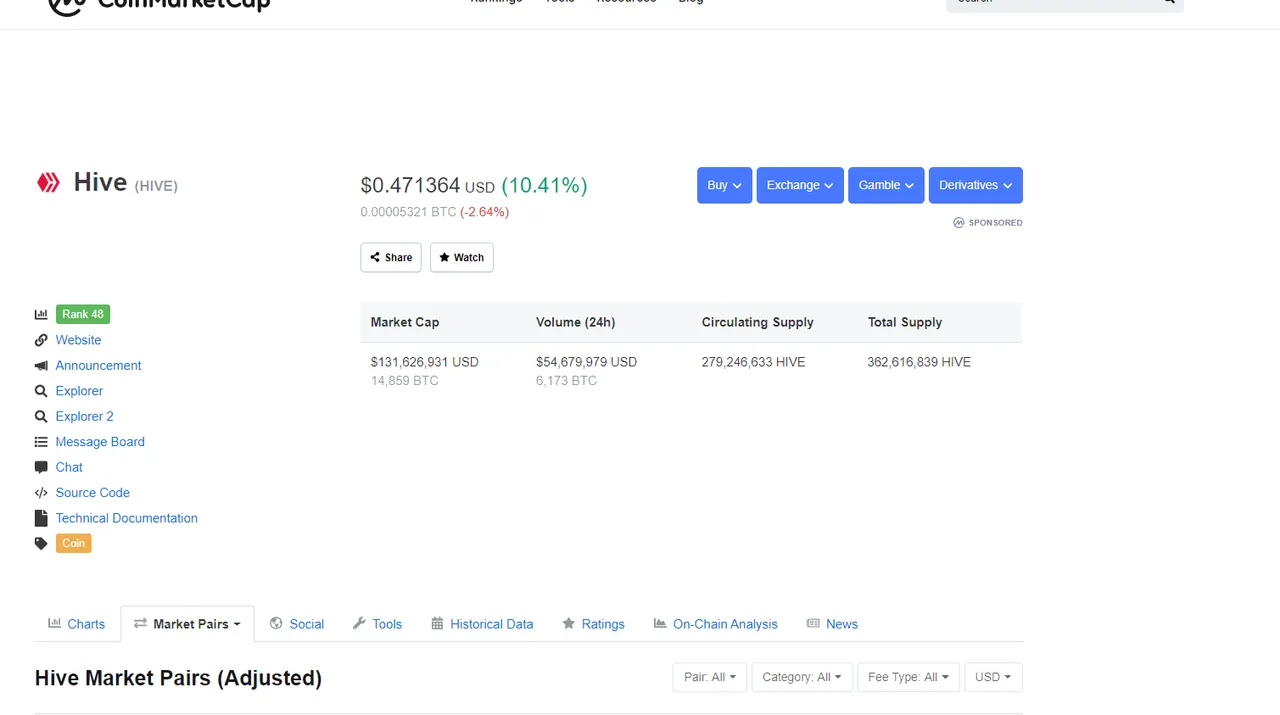Click the tag icon beside Coin
1280x715 pixels.
click(41, 544)
